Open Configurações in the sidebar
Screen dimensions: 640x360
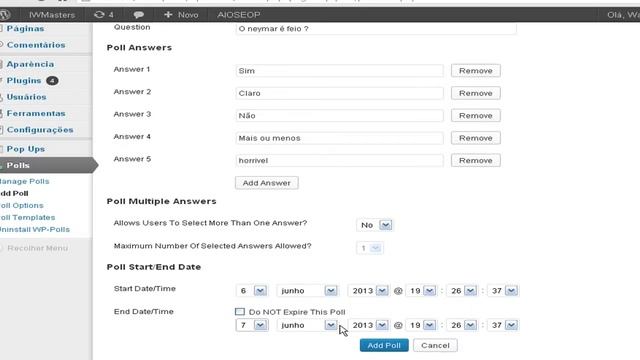point(40,129)
